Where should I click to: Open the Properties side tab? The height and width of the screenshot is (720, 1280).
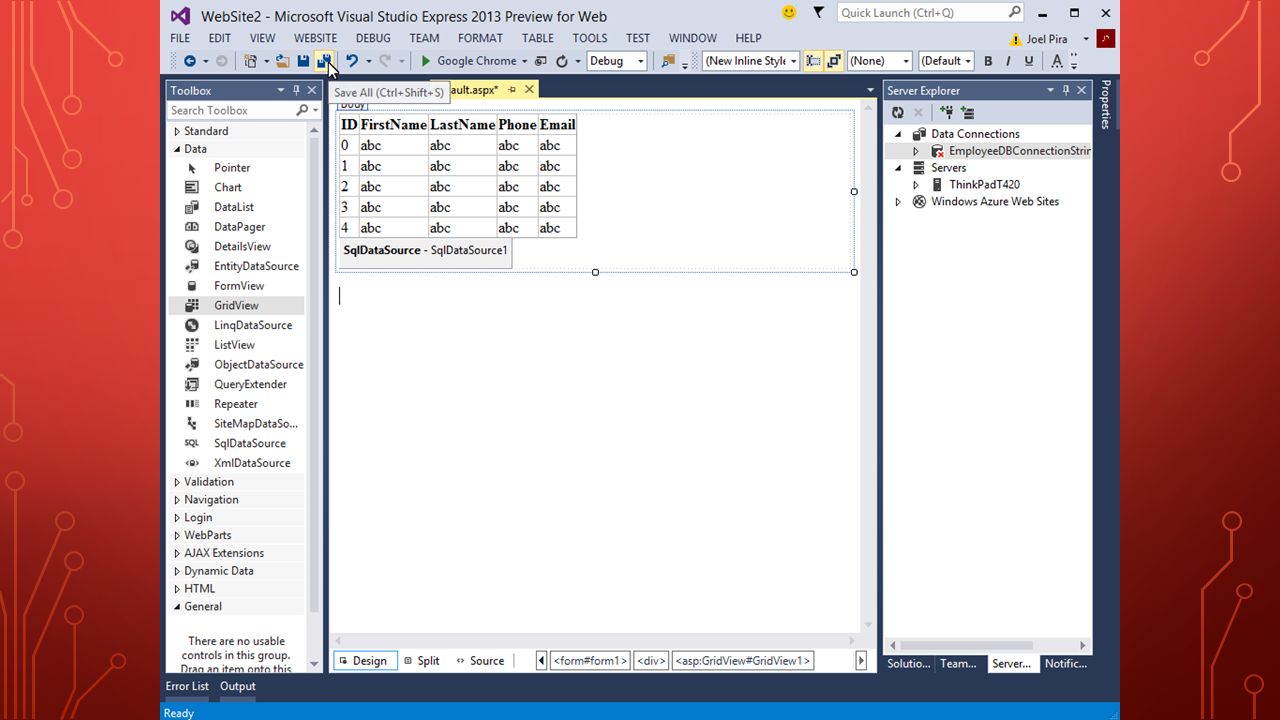[1106, 104]
